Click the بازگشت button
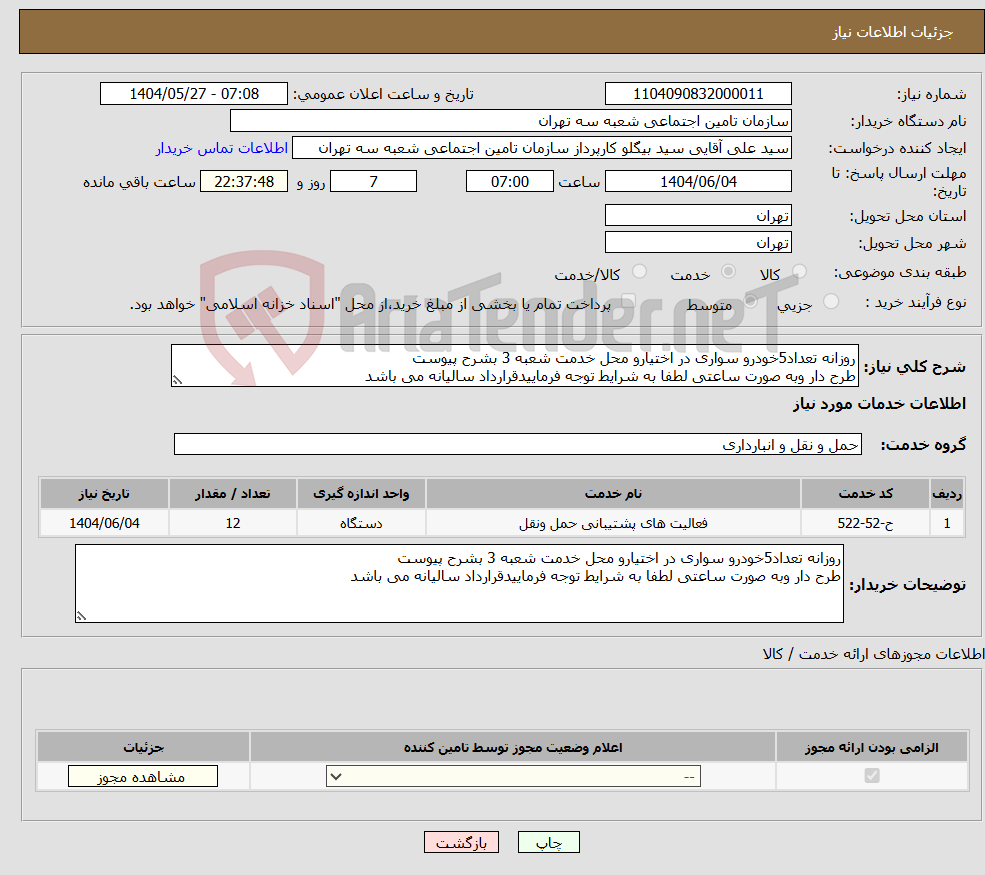 (461, 842)
